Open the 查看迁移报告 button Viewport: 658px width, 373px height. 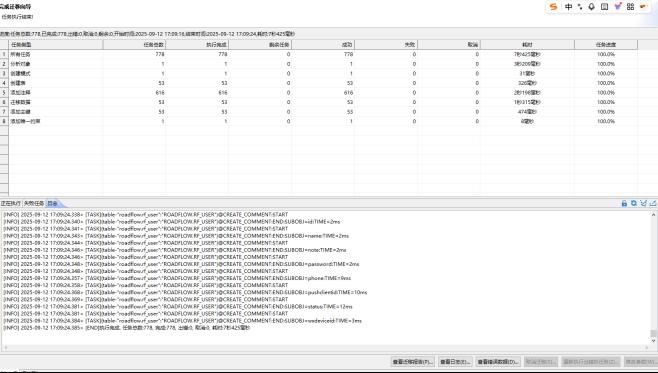point(413,362)
